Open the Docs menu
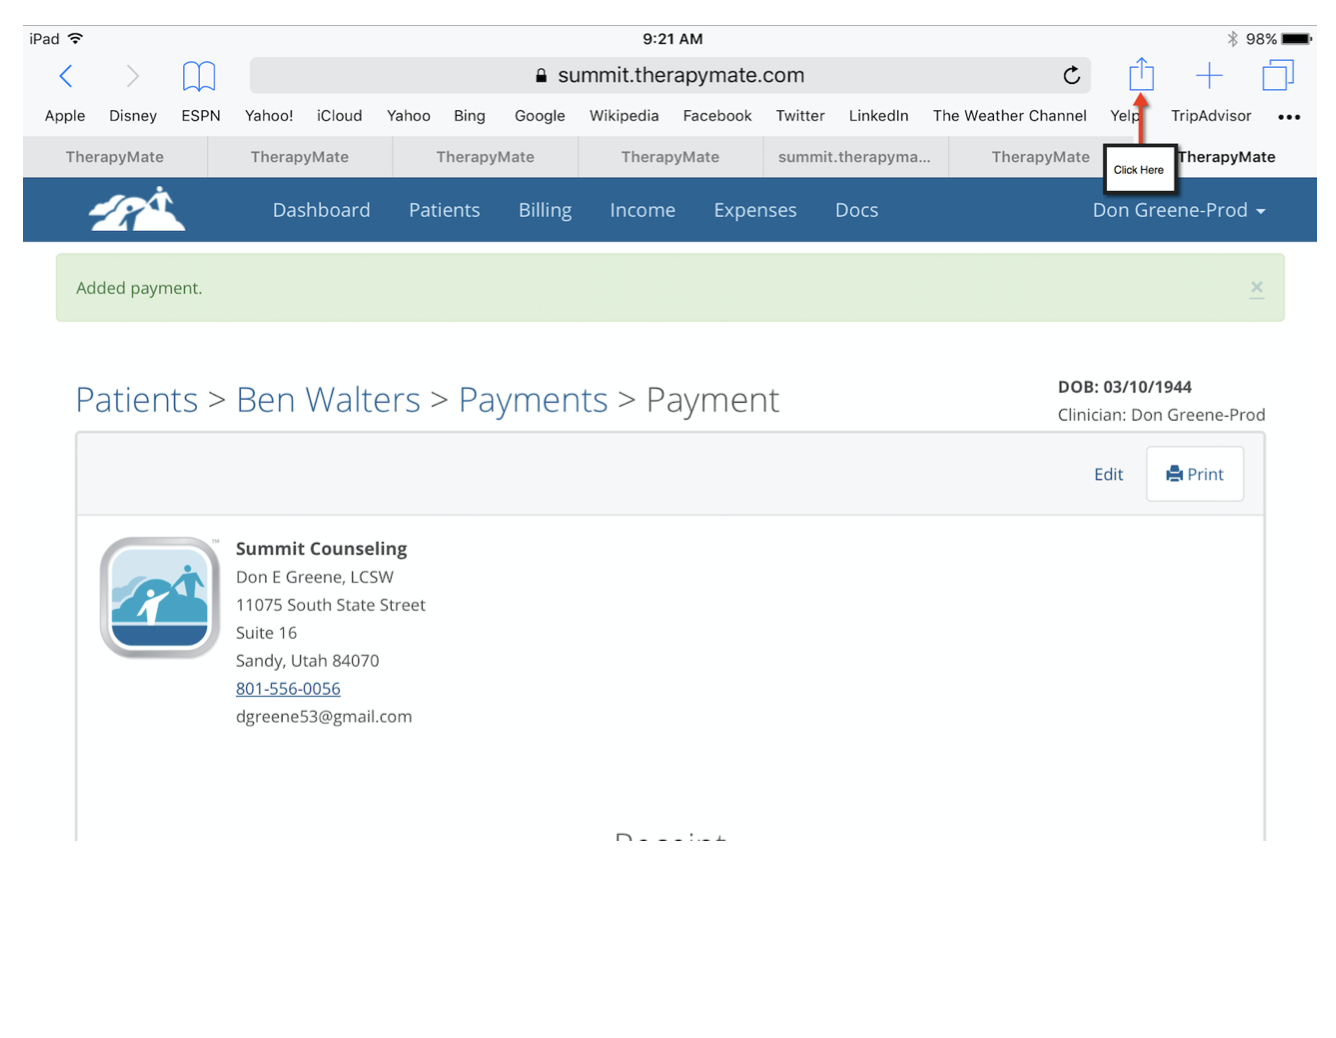1336x1038 pixels. 856,210
